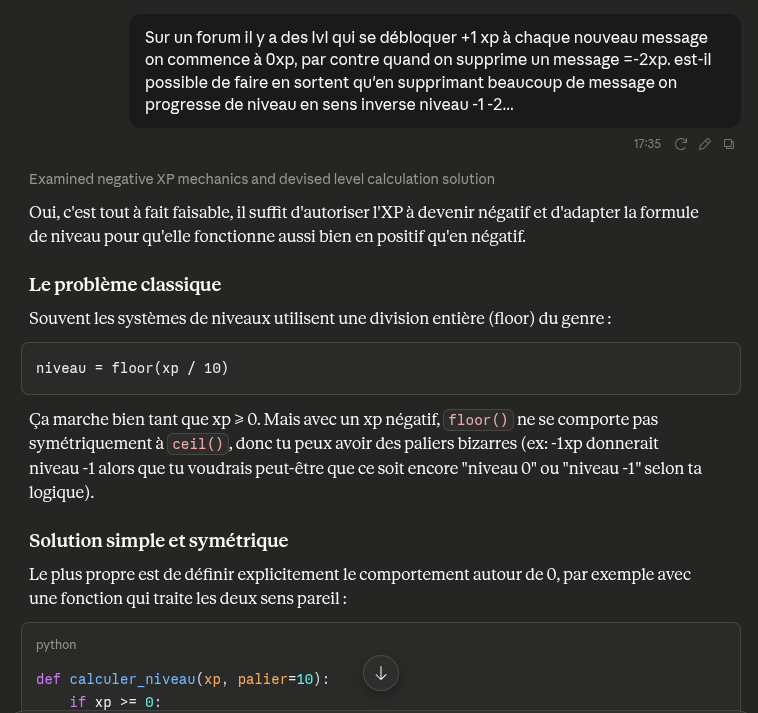Click the user message bubble about forum xp
The width and height of the screenshot is (758, 713).
click(x=435, y=71)
